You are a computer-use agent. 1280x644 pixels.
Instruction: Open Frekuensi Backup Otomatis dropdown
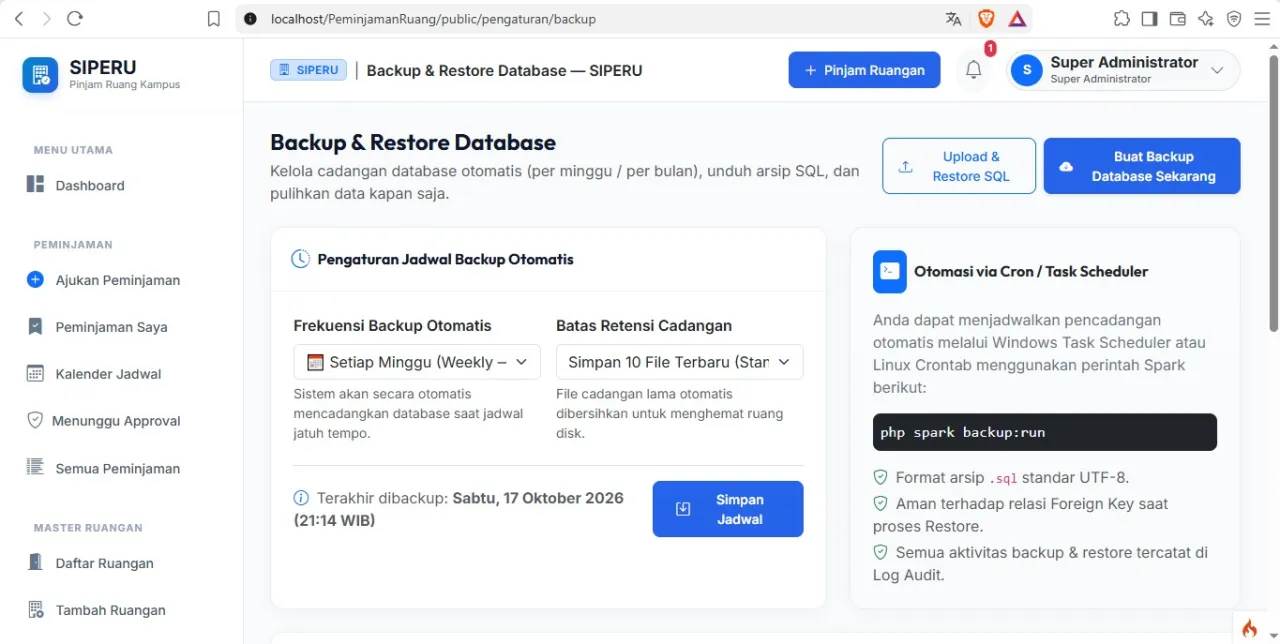(x=417, y=362)
